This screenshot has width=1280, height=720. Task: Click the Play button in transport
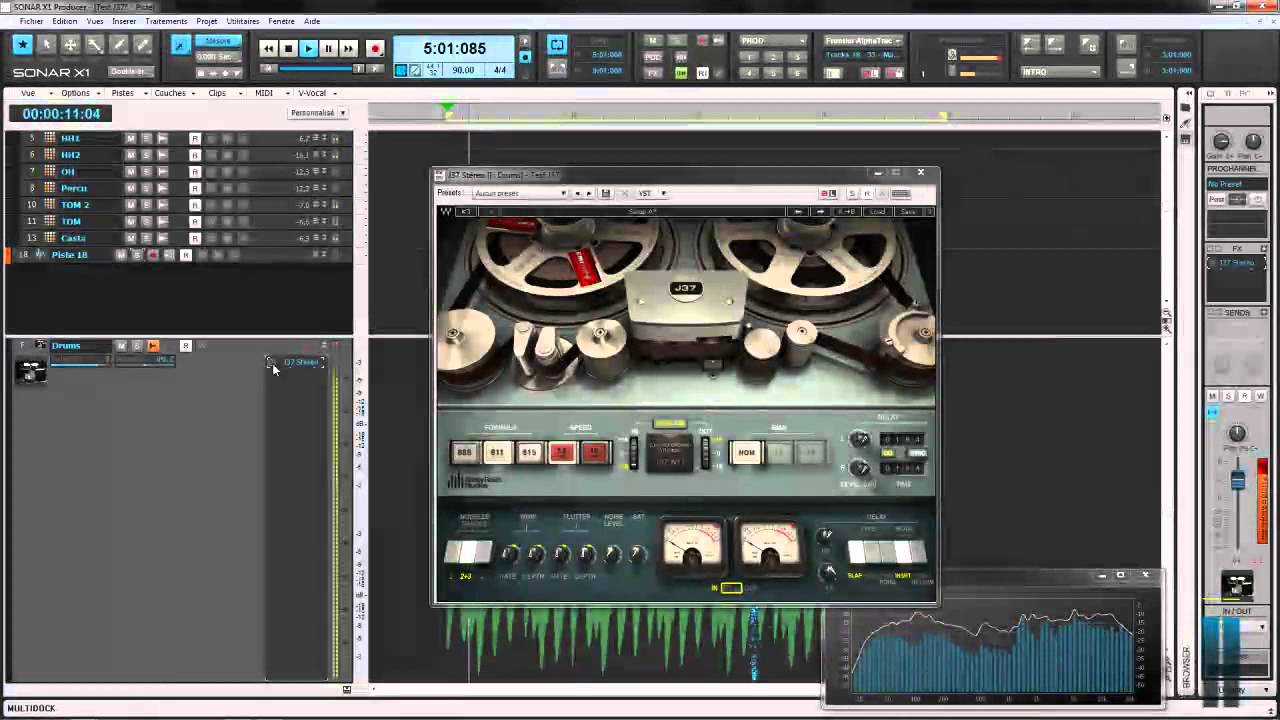pyautogui.click(x=308, y=48)
